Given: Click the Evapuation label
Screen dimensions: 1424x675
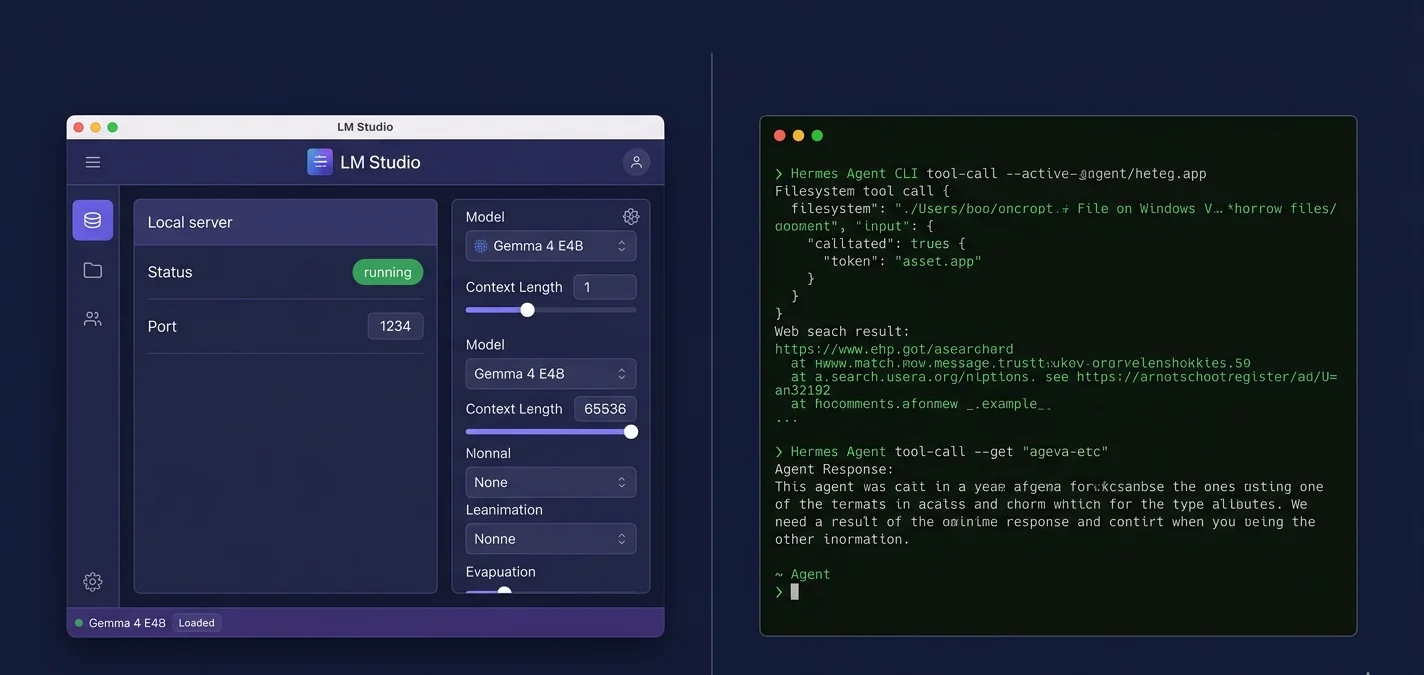Looking at the screenshot, I should 501,572.
